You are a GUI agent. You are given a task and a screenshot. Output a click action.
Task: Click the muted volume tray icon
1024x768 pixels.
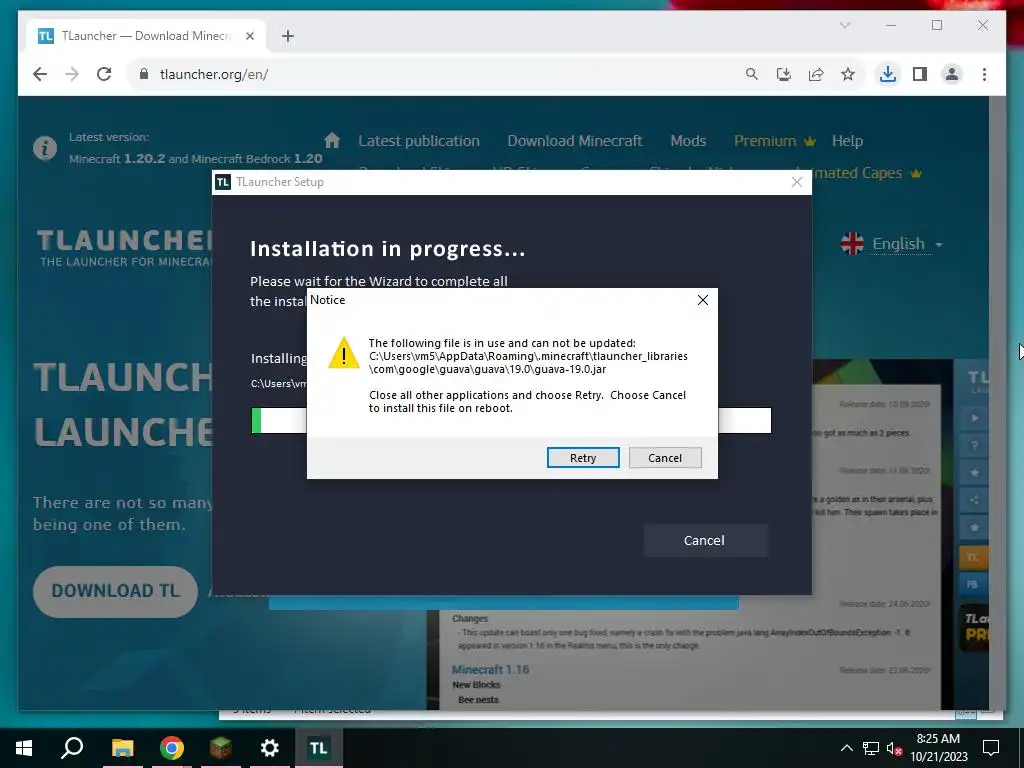pos(895,748)
